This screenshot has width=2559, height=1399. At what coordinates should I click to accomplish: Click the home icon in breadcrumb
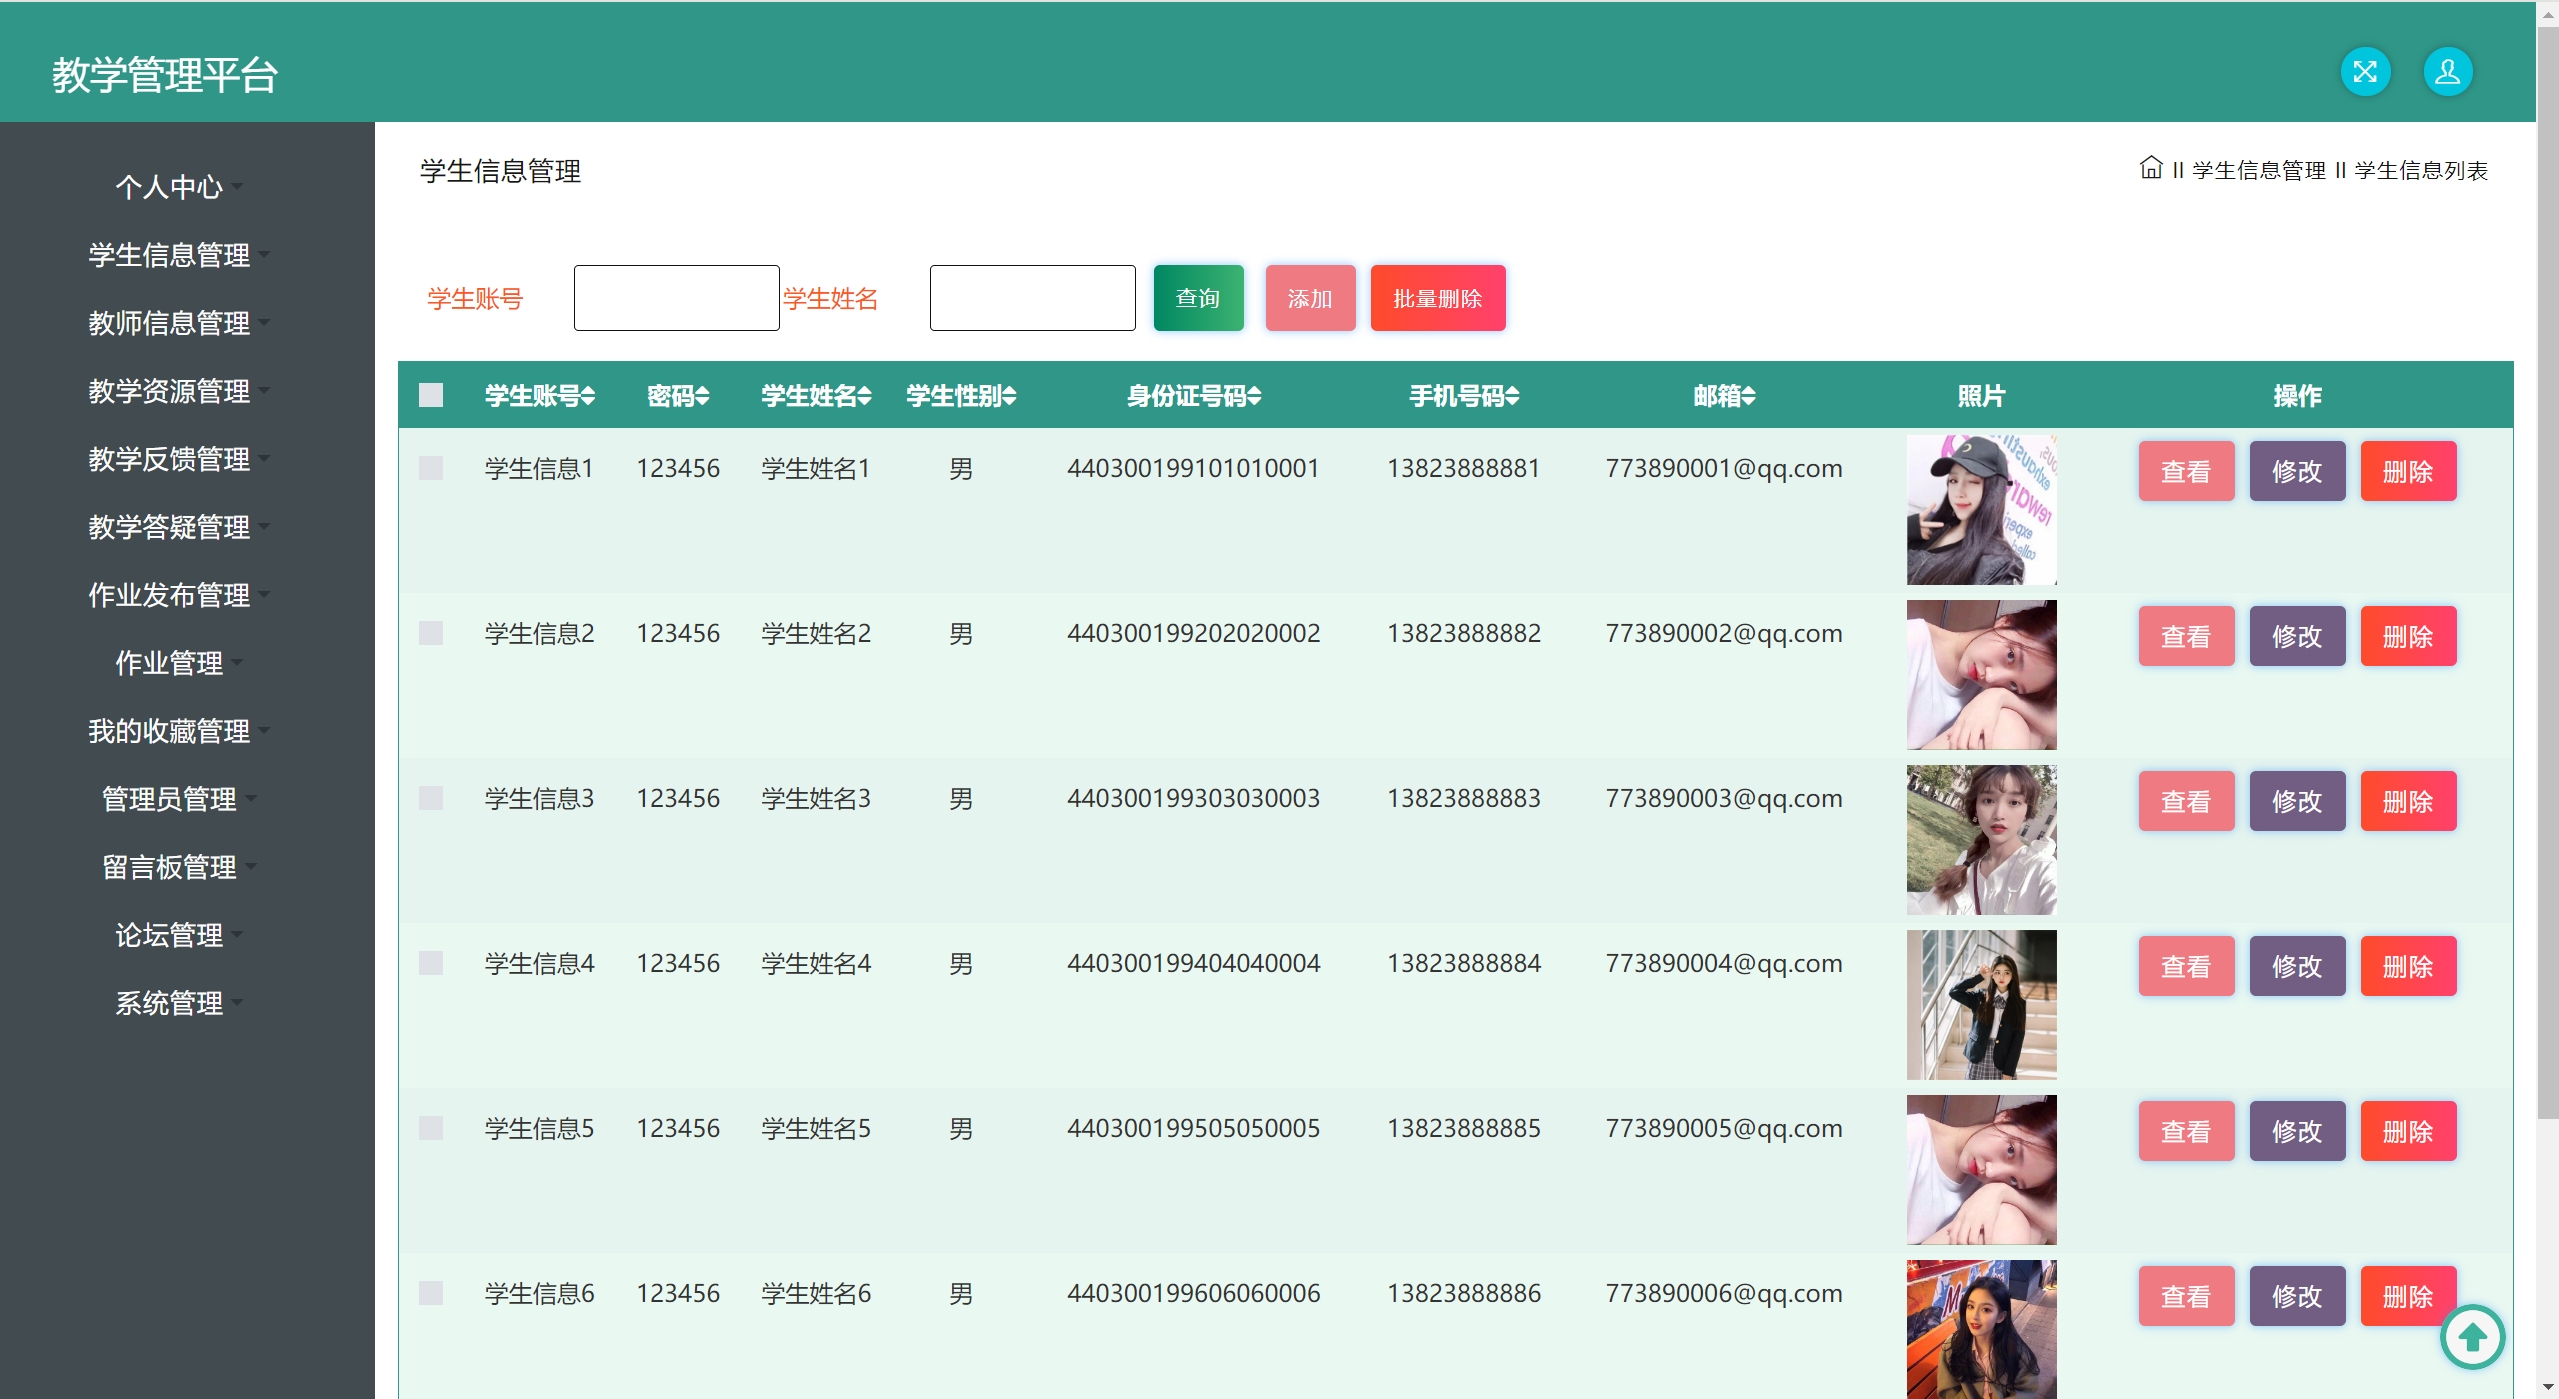point(2150,168)
